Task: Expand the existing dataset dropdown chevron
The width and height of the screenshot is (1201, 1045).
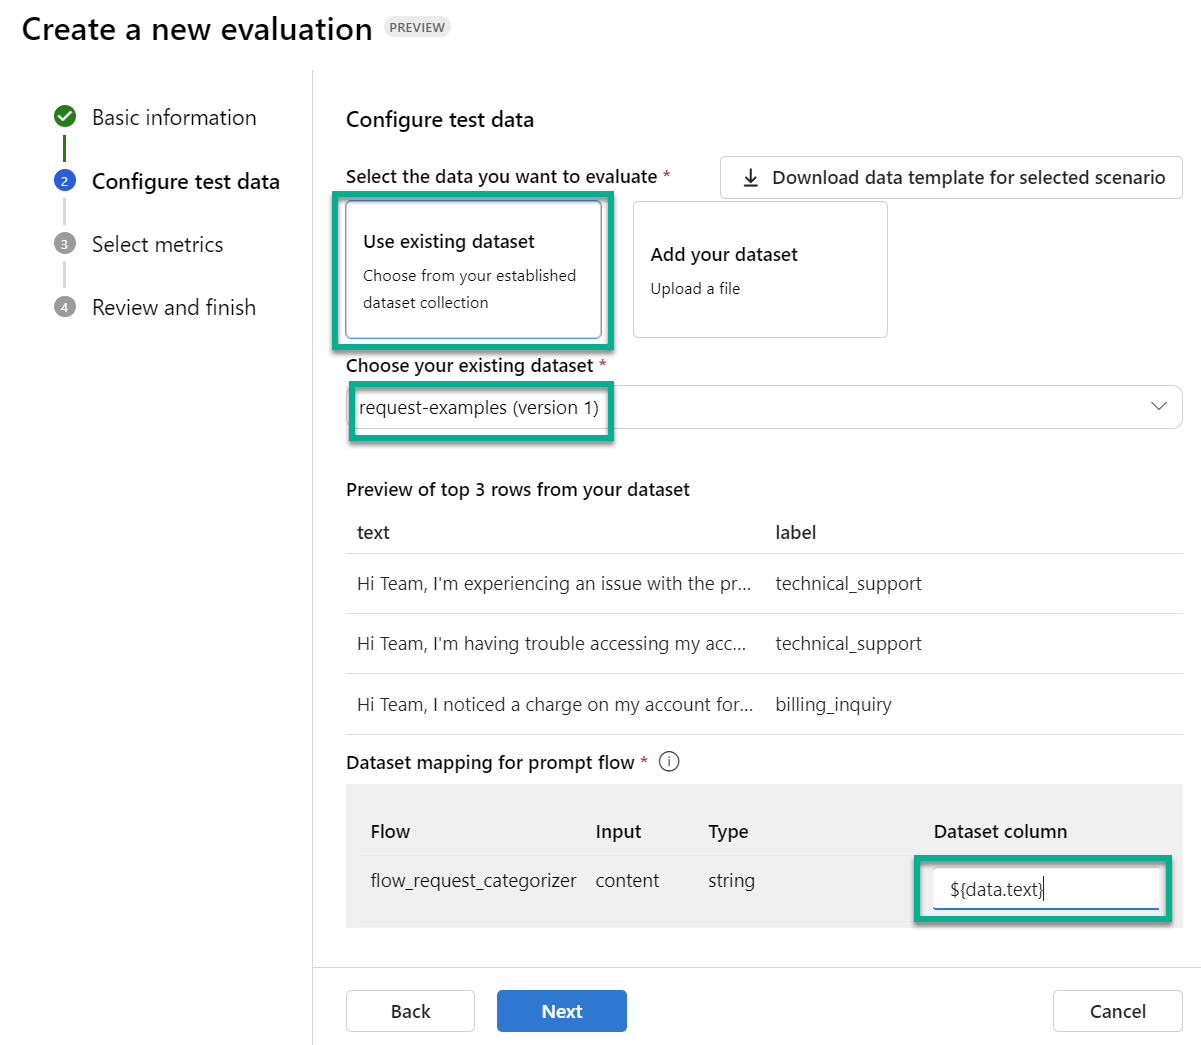Action: point(1158,407)
